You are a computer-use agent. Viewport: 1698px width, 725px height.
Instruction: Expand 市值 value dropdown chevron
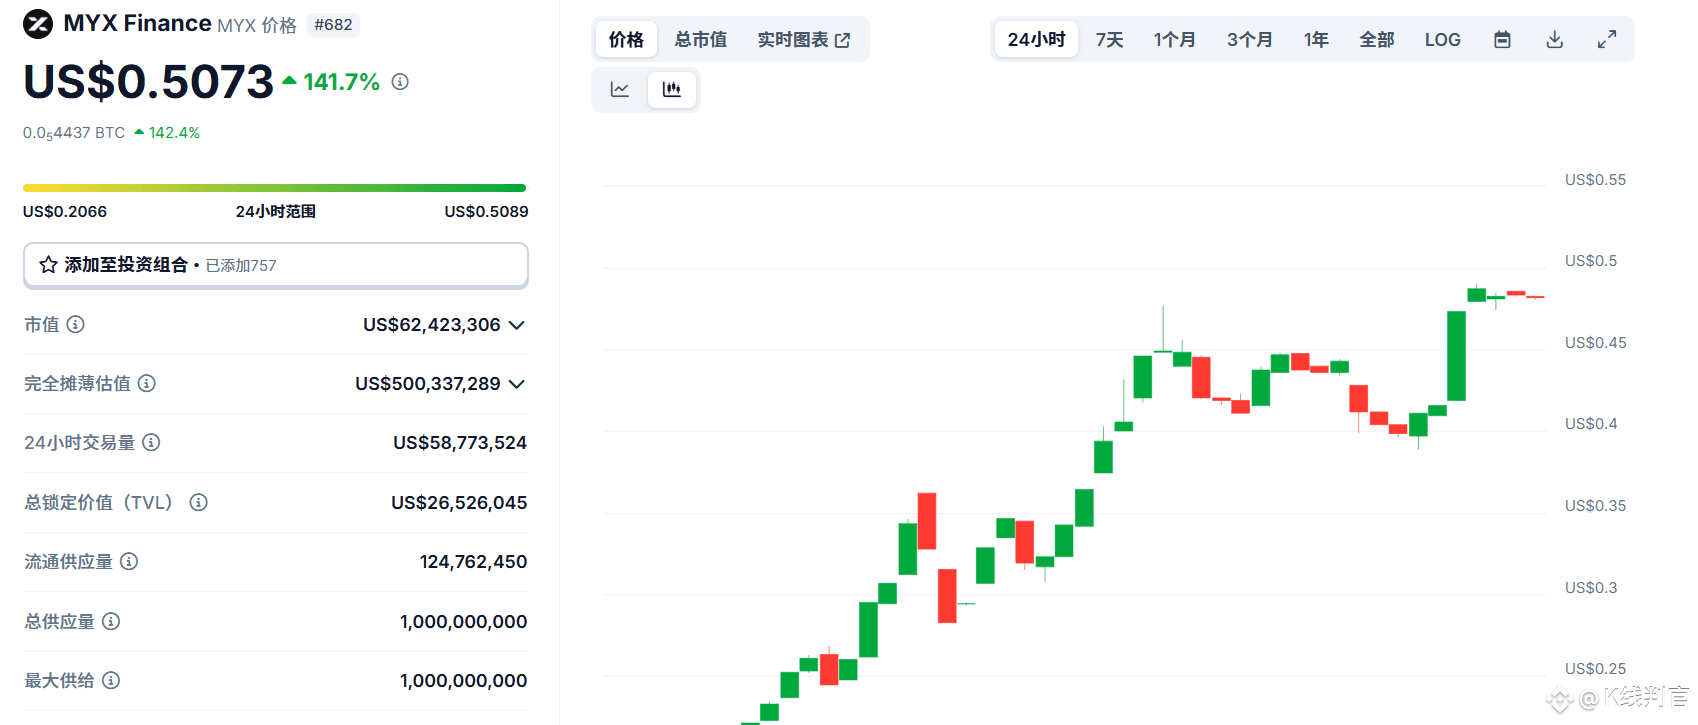517,325
